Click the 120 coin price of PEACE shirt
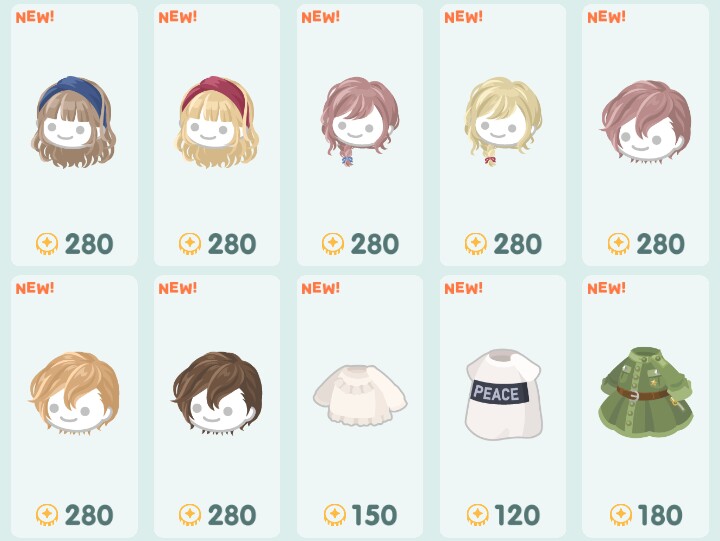This screenshot has width=720, height=541. point(518,515)
